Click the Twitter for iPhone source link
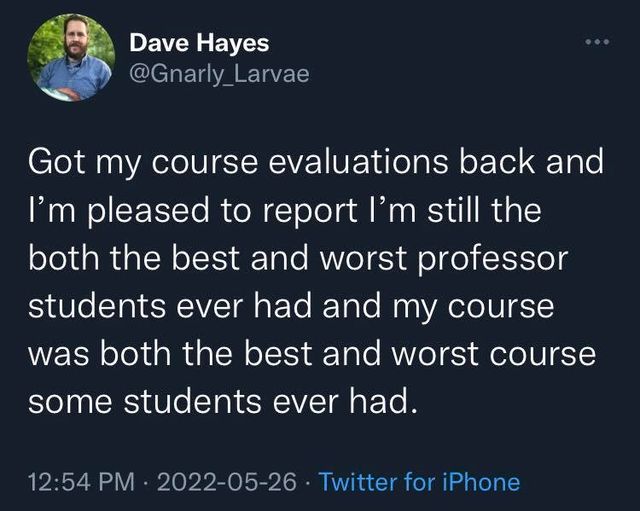The height and width of the screenshot is (511, 640). 419,482
